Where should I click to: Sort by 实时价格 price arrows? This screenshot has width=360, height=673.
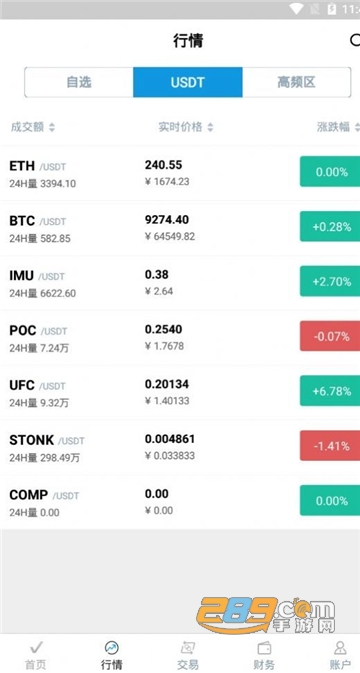point(210,127)
